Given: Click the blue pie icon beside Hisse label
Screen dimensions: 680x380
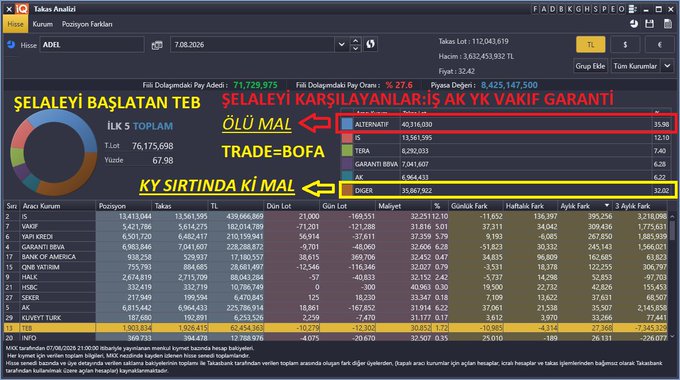Looking at the screenshot, I should 11,45.
